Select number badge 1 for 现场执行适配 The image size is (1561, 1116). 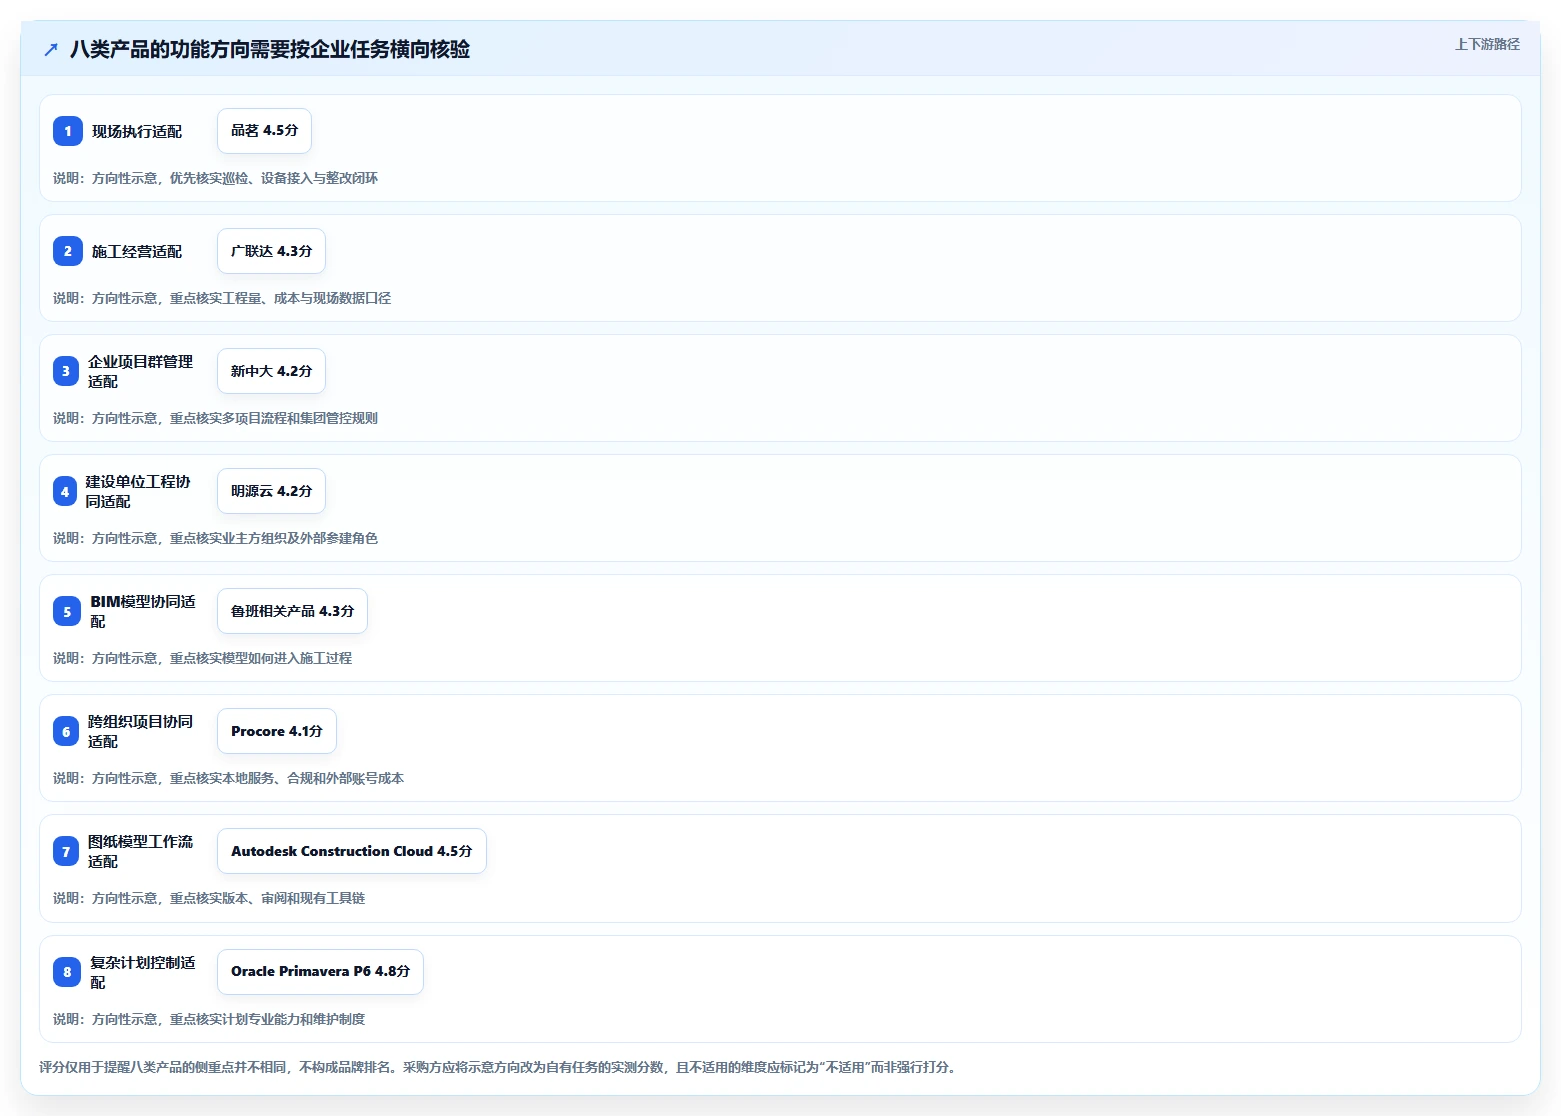[68, 131]
